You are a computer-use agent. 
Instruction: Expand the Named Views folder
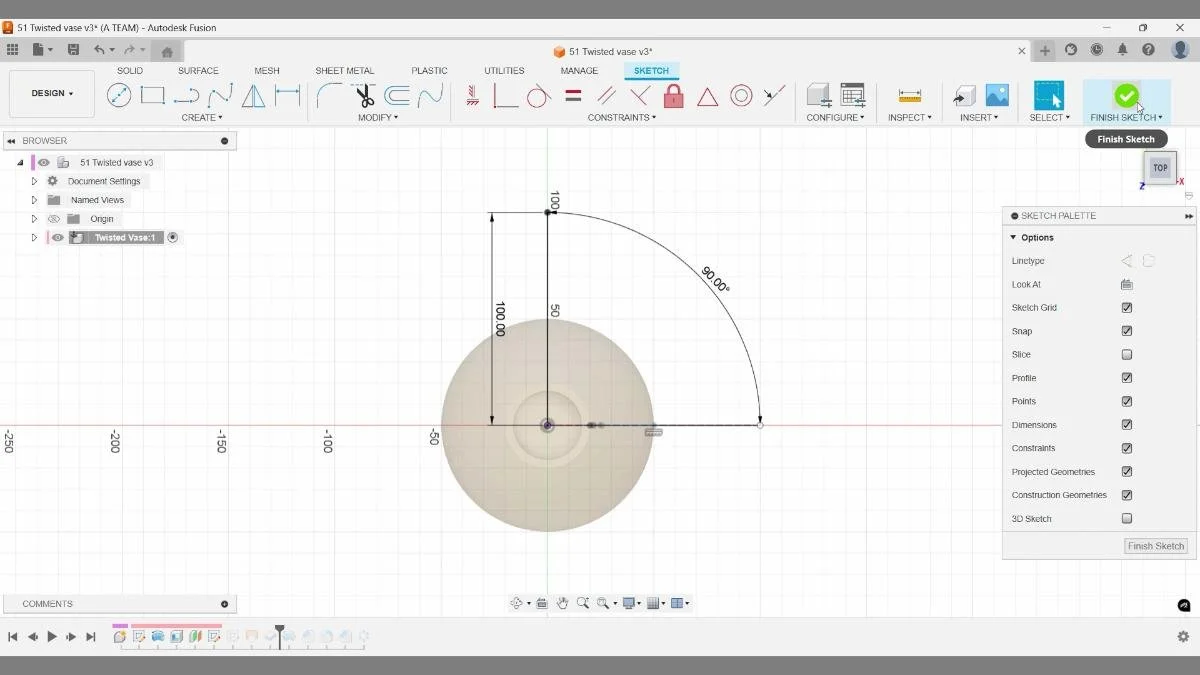coord(34,199)
